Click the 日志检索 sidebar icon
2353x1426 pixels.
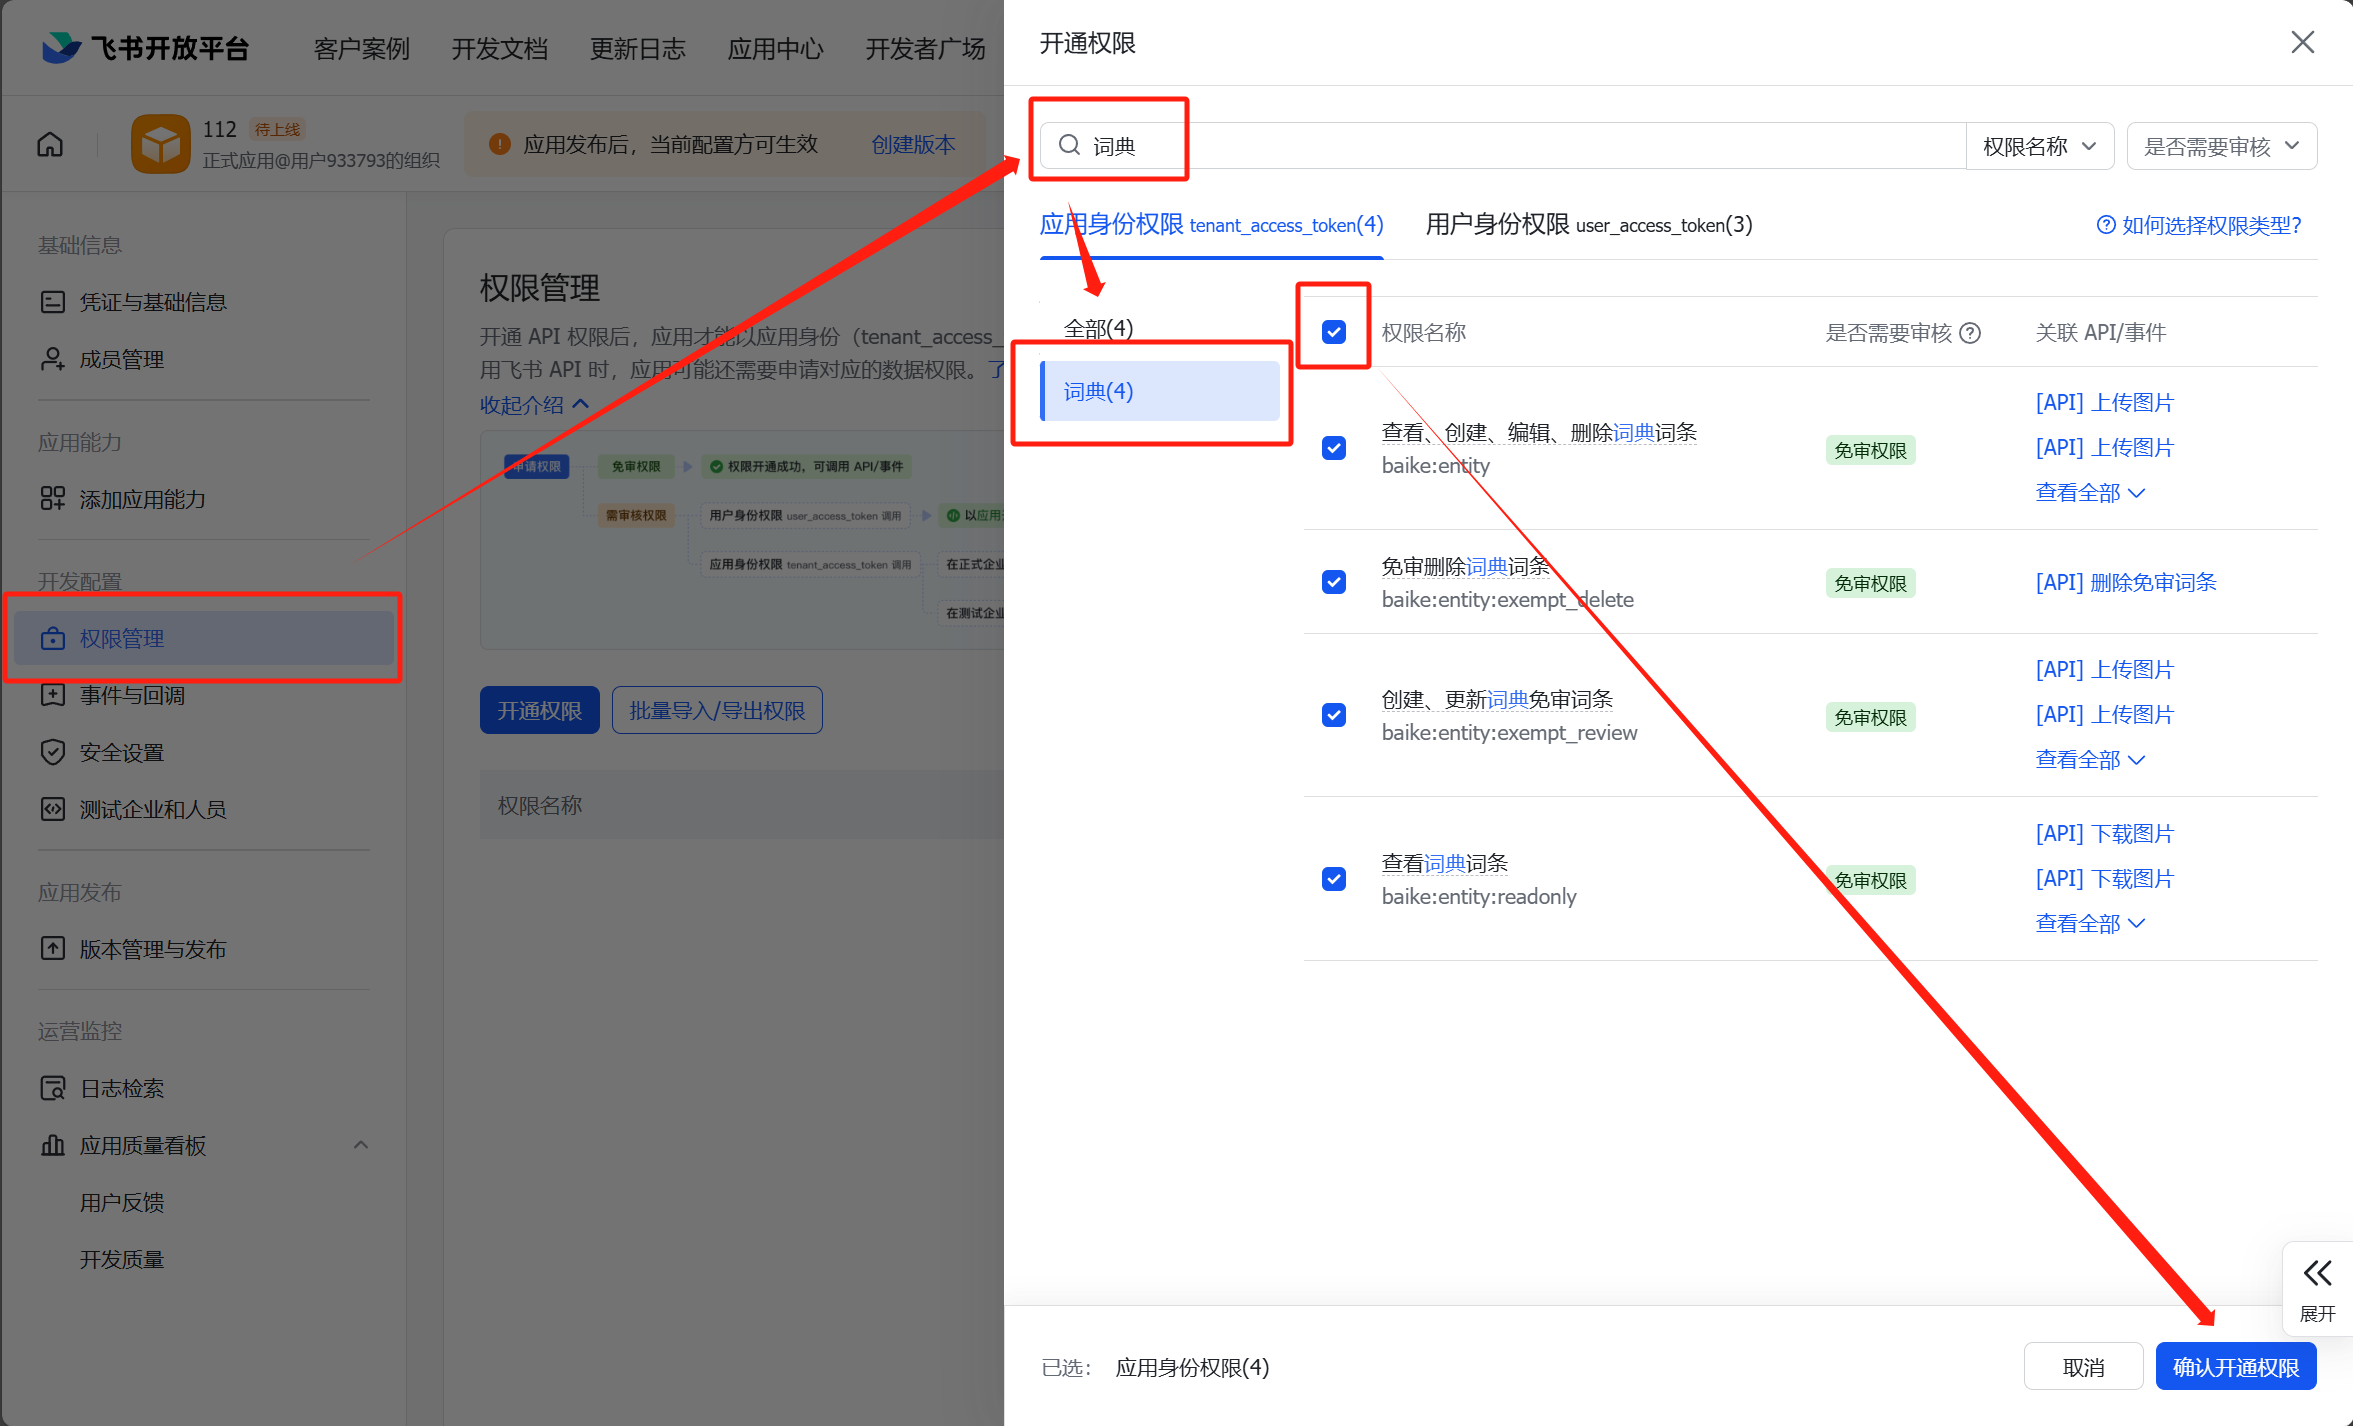coord(52,1088)
